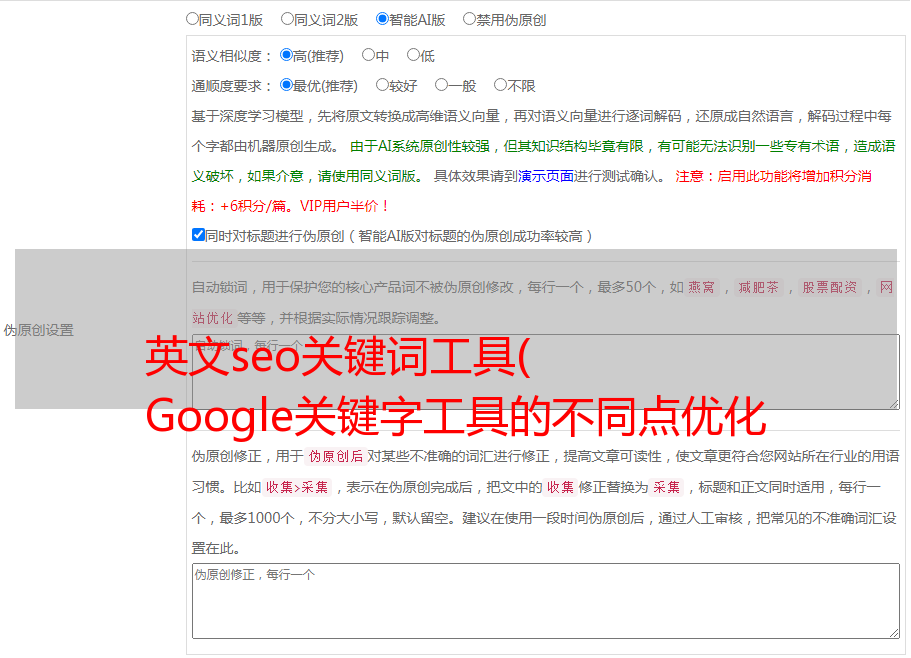Click the 伪原创后 highlighted tag
This screenshot has height=658, width=911.
point(335,456)
